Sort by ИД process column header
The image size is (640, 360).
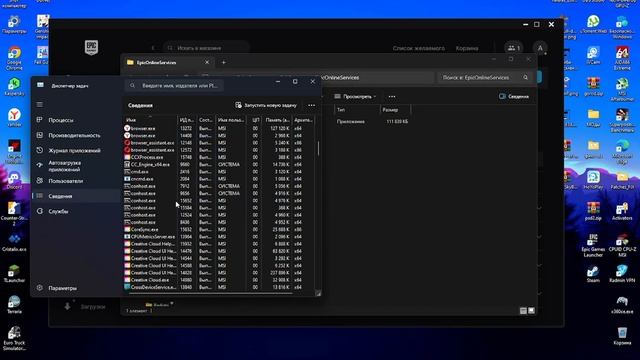(187, 120)
